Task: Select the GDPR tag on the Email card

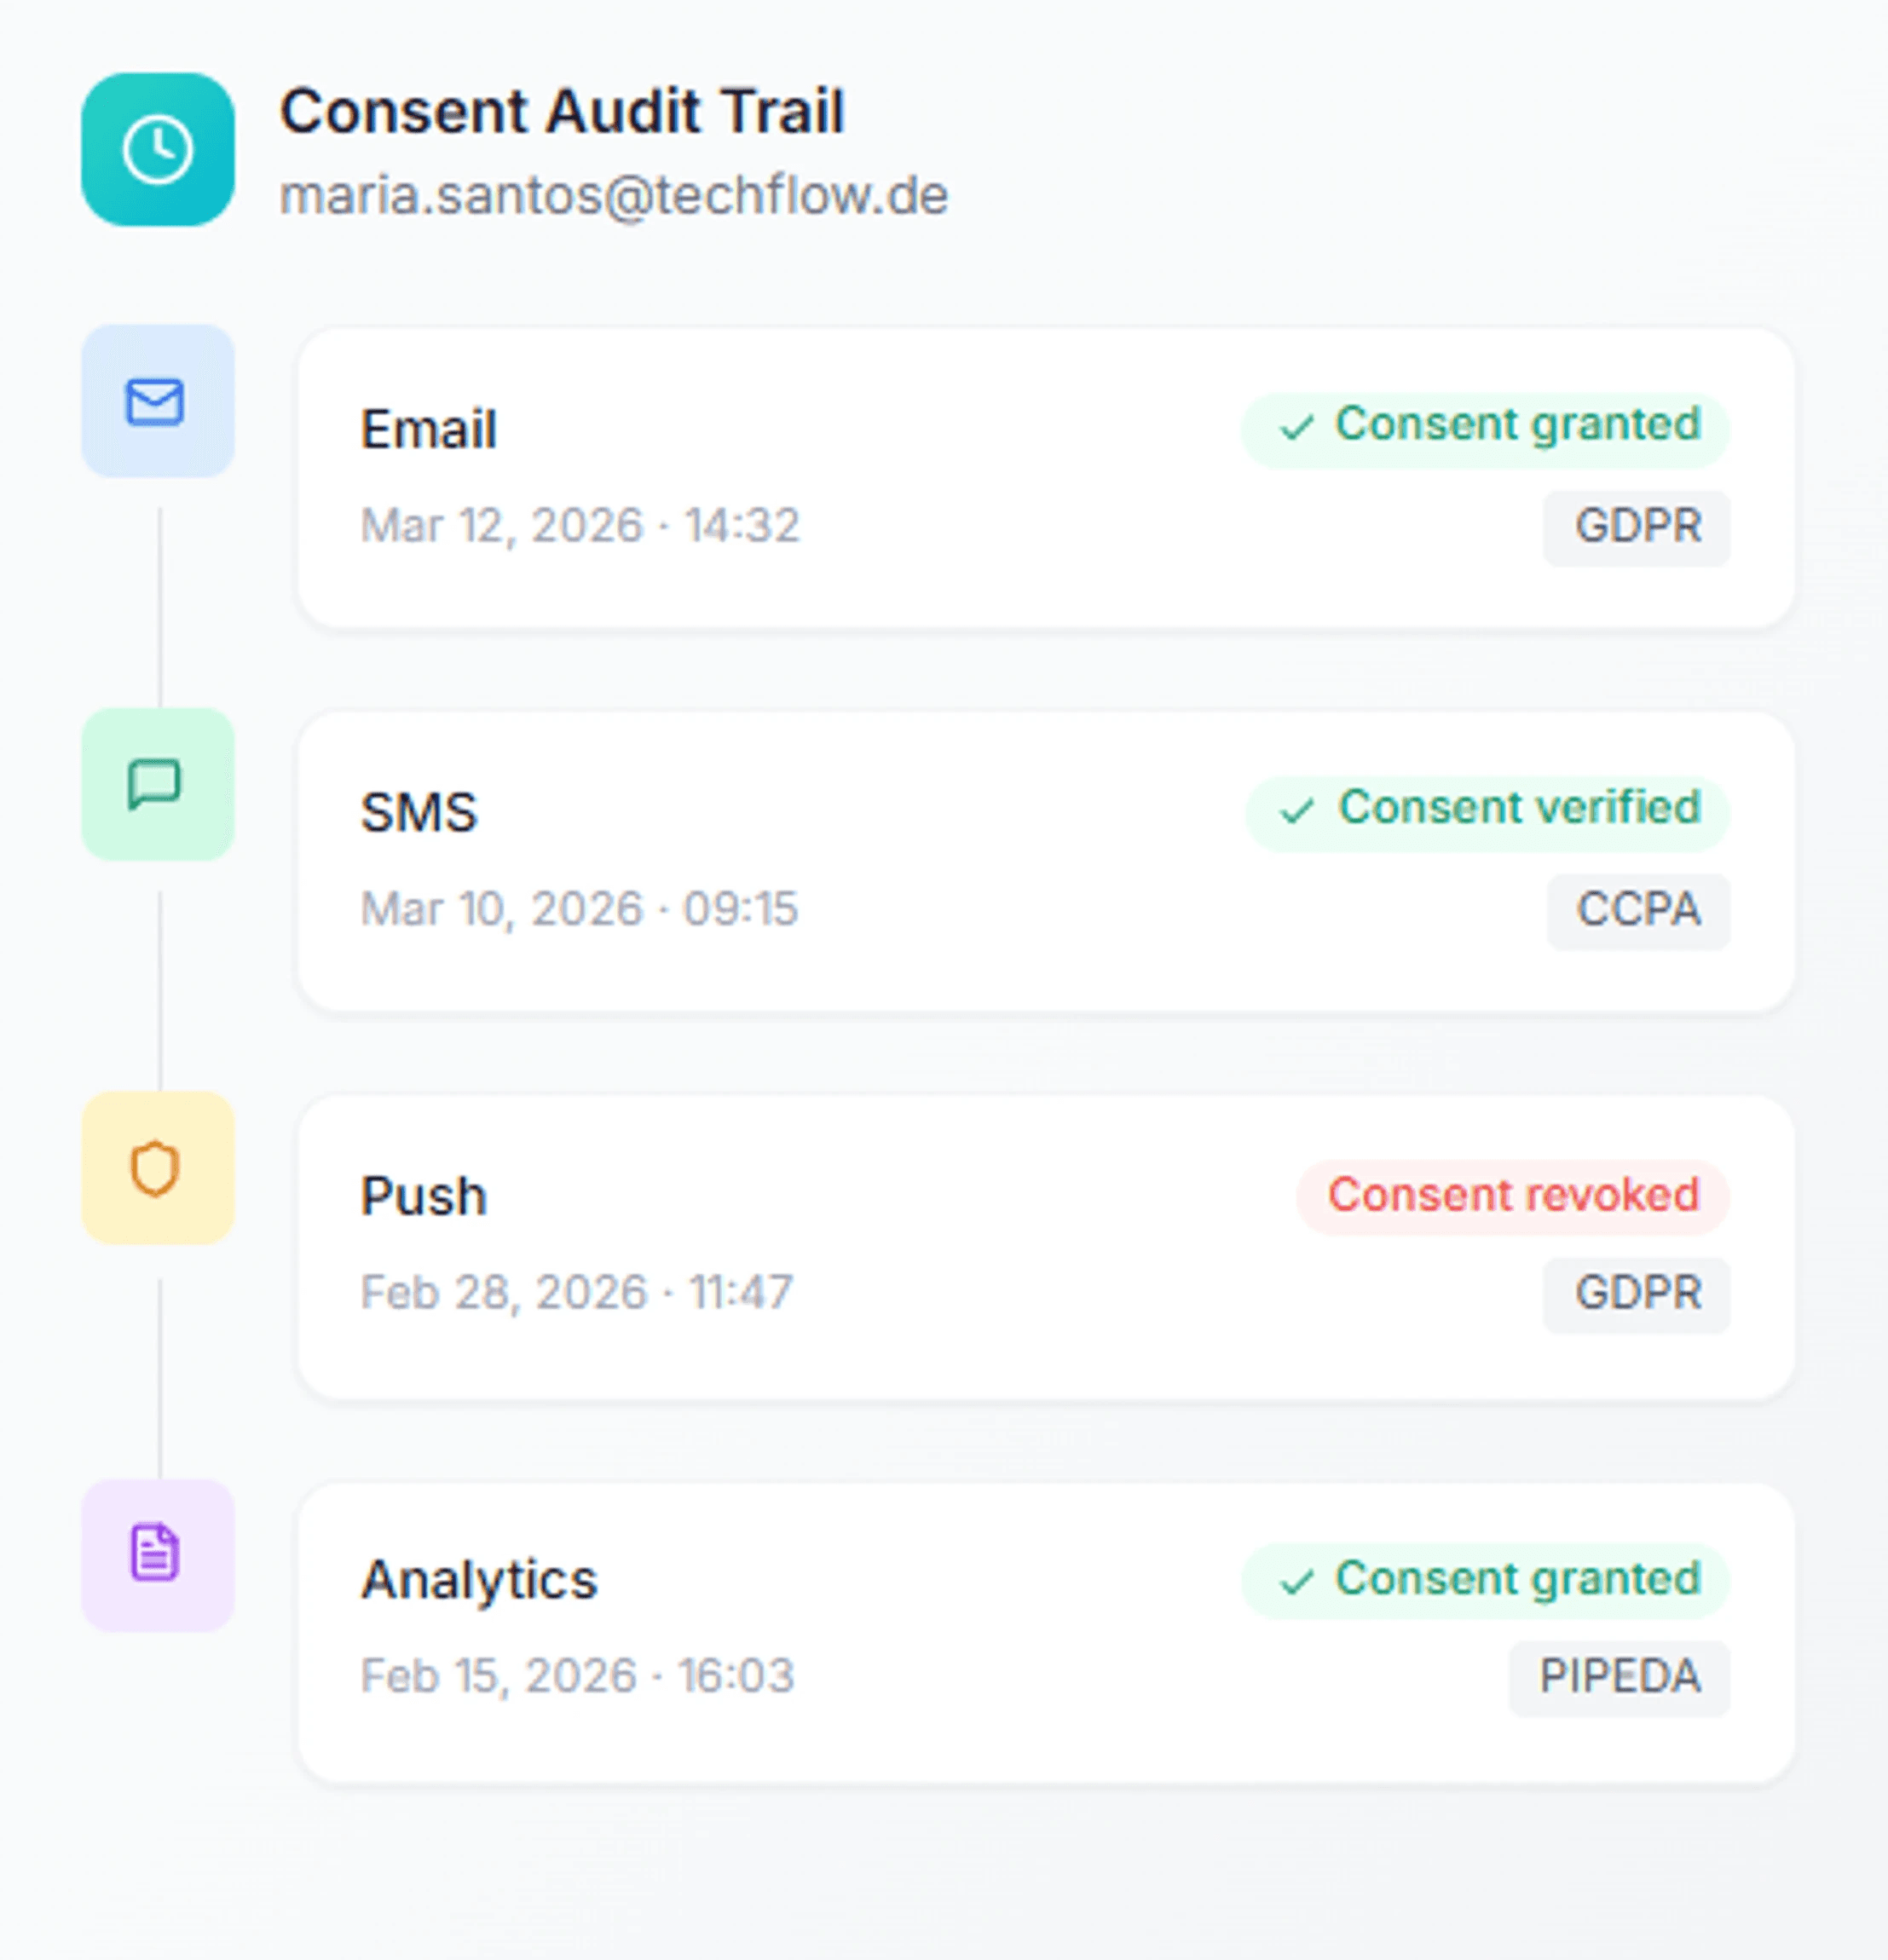Action: (1637, 527)
